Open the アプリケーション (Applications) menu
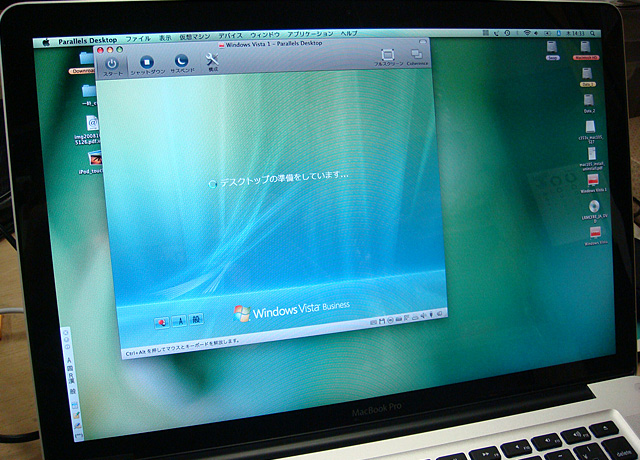Screen dimensions: 640x460 click(x=310, y=34)
